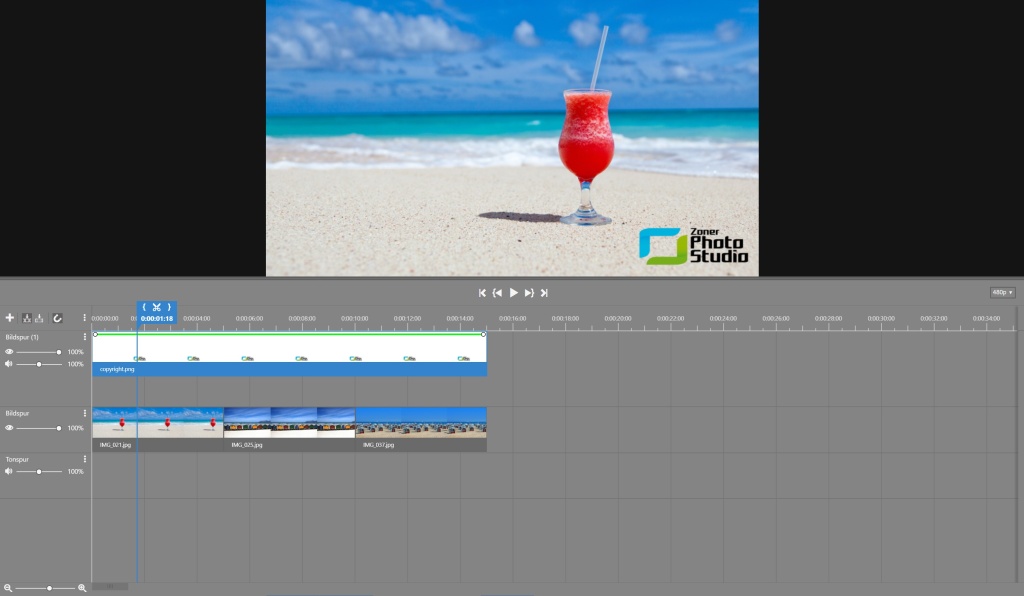Image resolution: width=1024 pixels, height=596 pixels.
Task: Open the timeline toolbar three-dot menu
Action: click(85, 318)
